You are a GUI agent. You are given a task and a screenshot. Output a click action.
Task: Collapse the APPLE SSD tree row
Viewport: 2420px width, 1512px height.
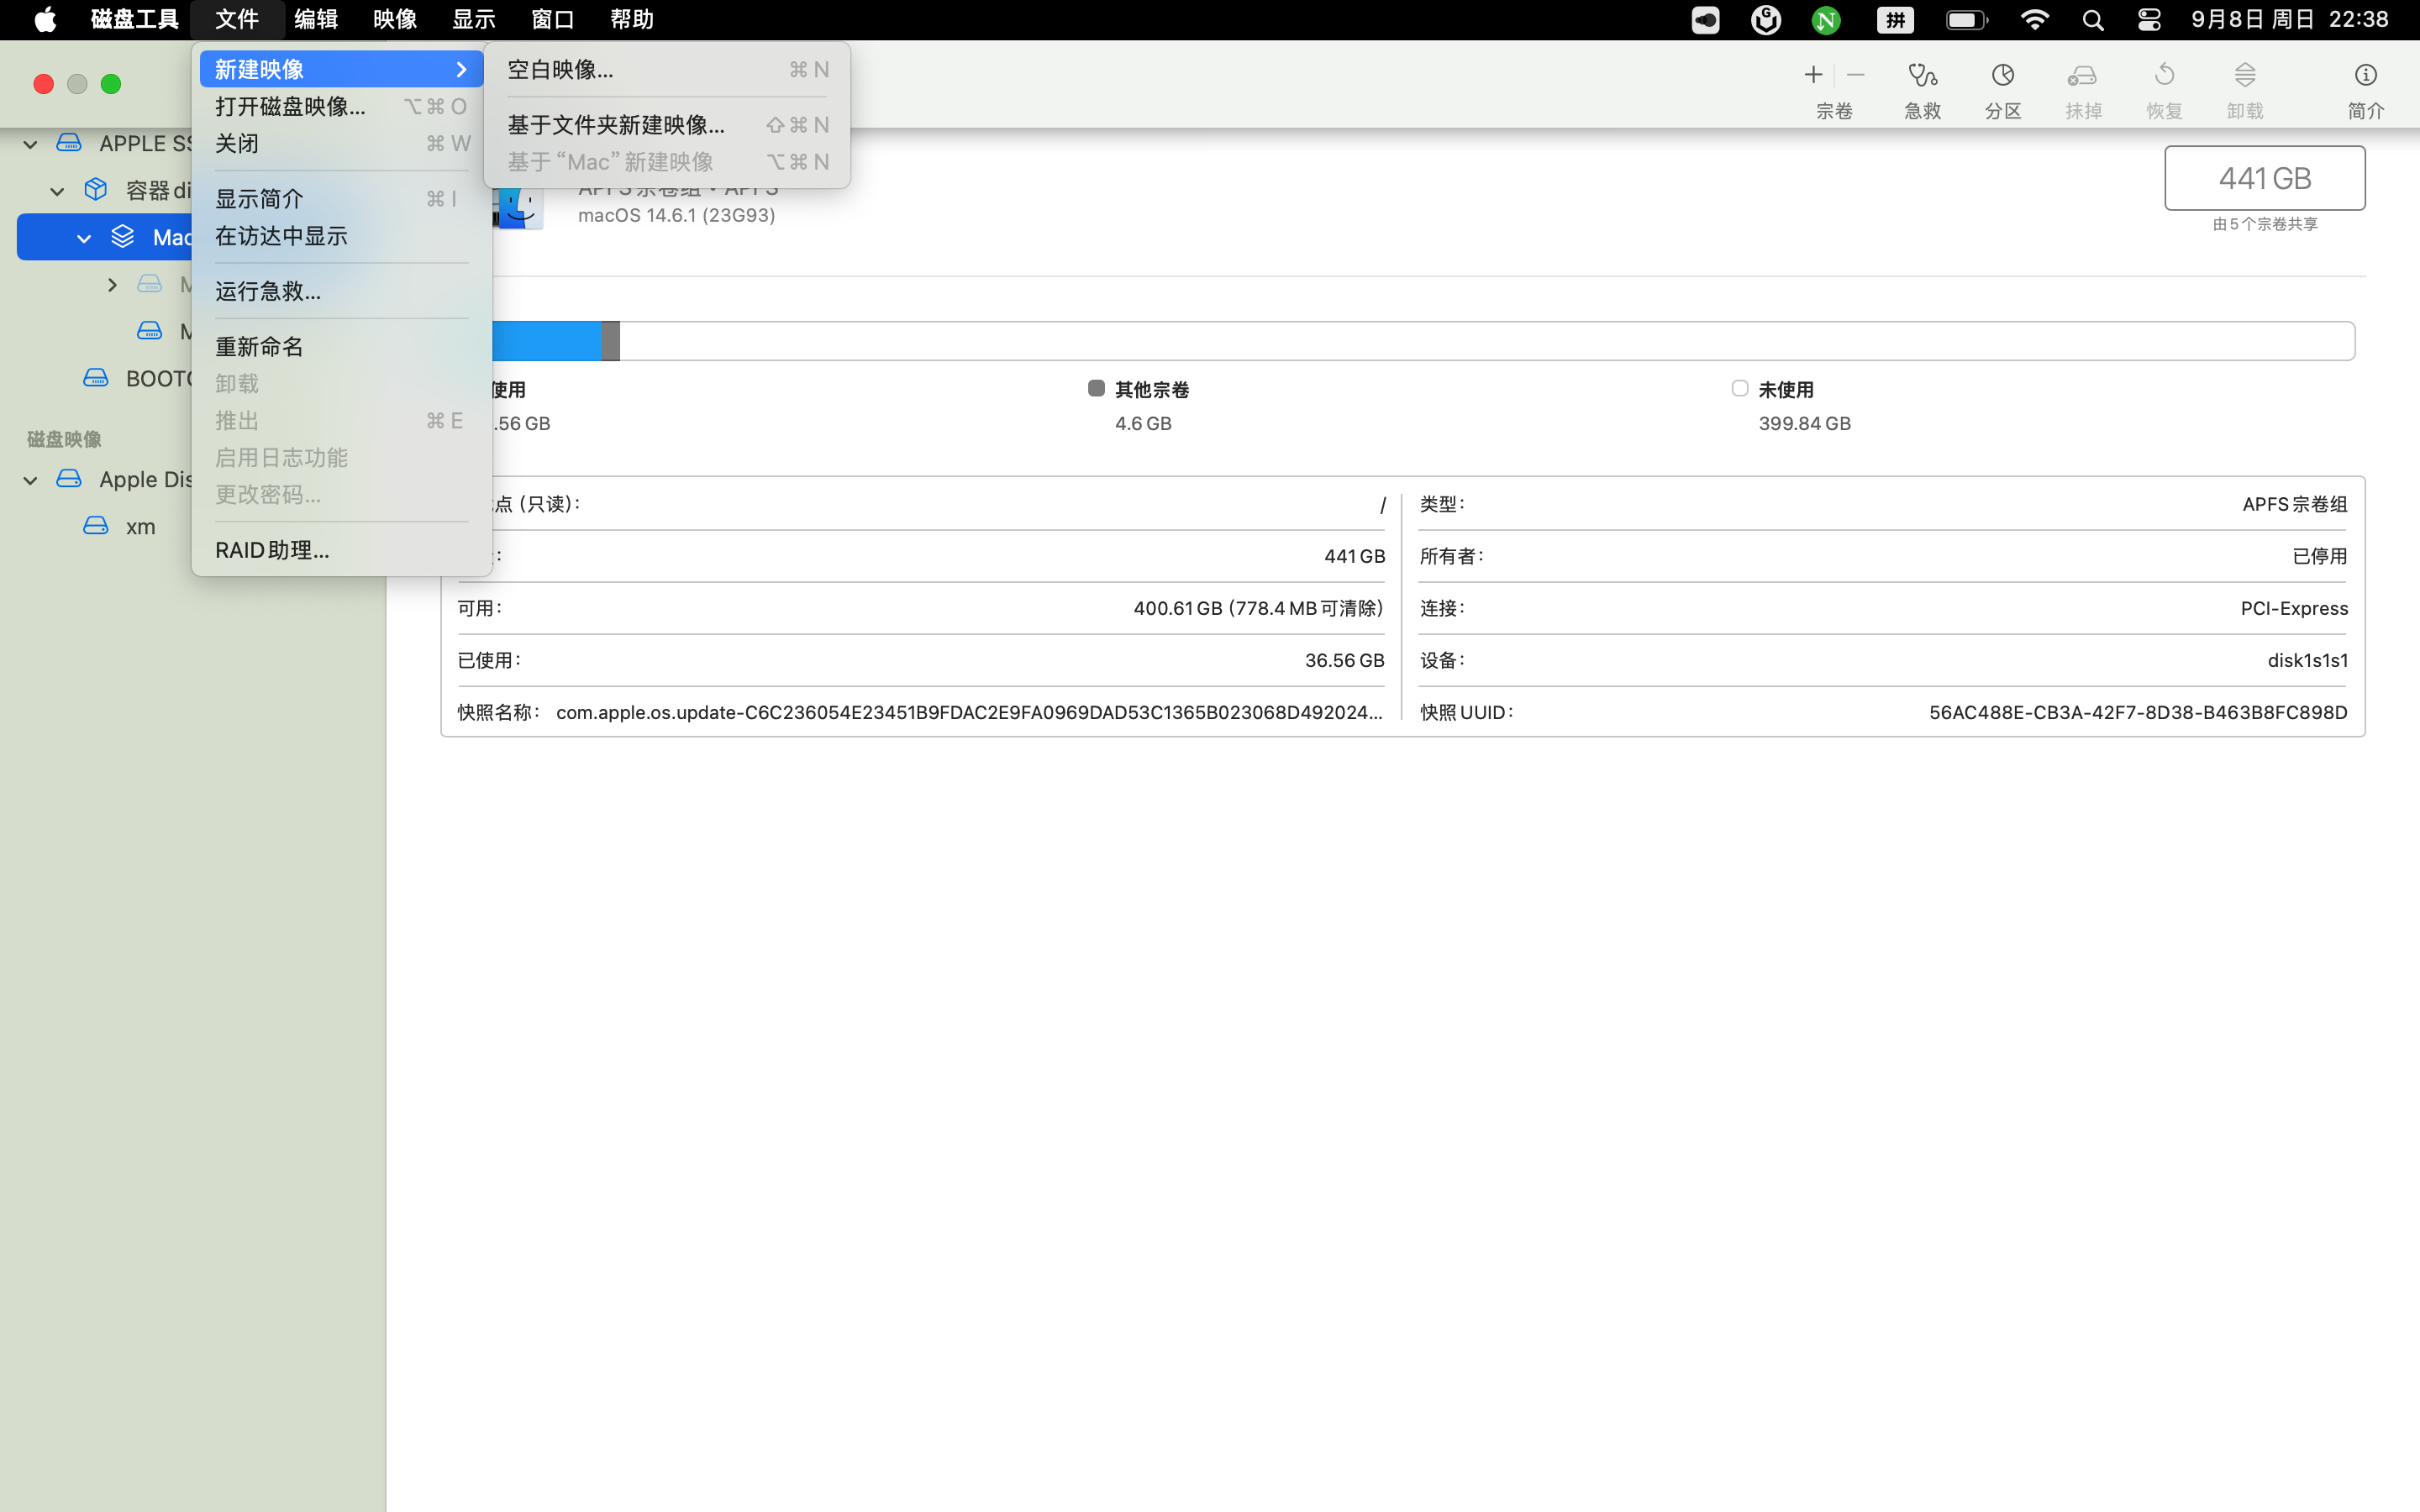31,144
